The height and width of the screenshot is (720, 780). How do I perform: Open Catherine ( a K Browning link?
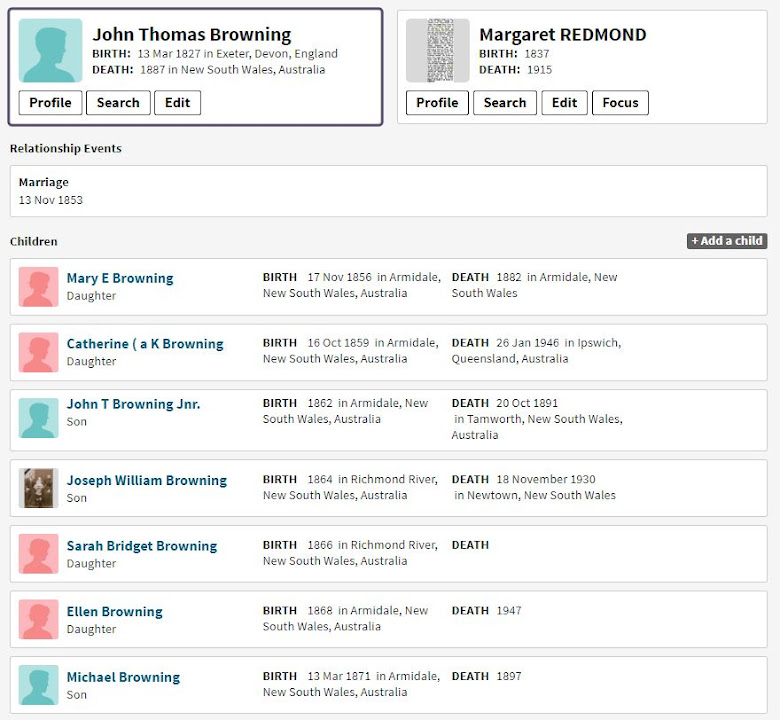(145, 344)
